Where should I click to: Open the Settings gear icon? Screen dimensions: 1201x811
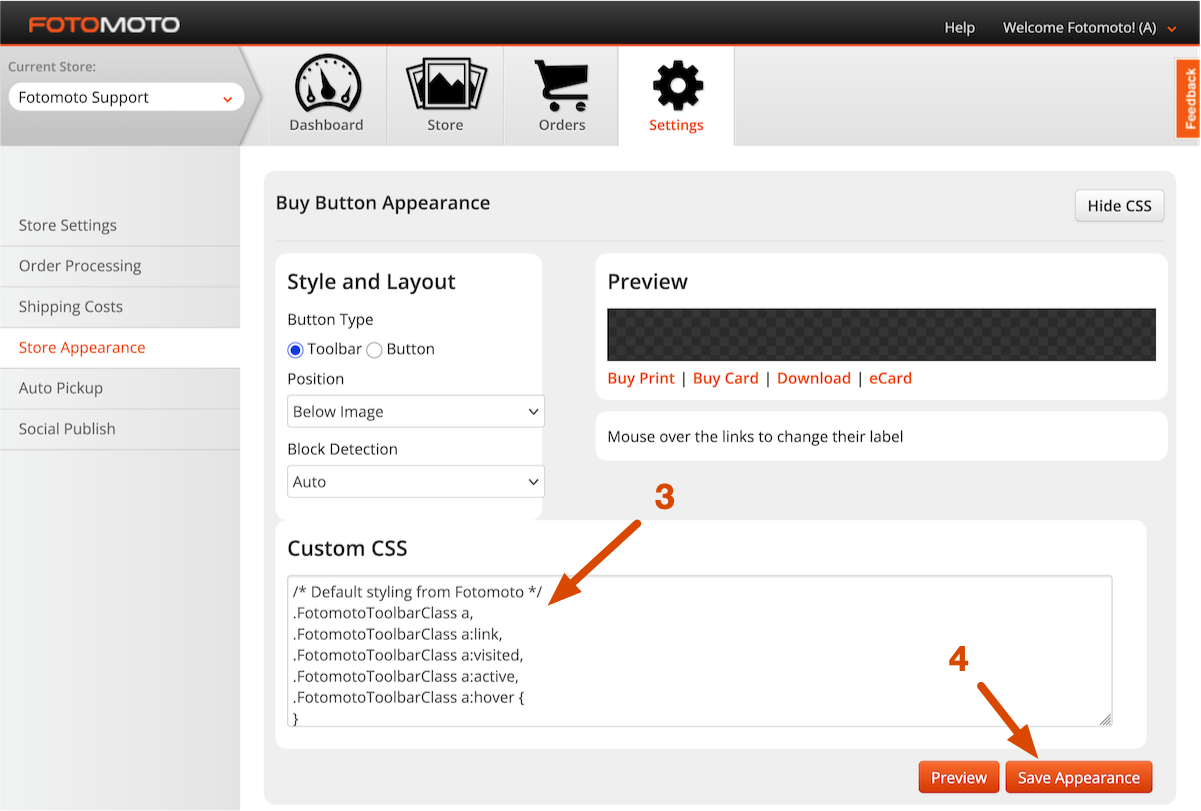tap(677, 85)
